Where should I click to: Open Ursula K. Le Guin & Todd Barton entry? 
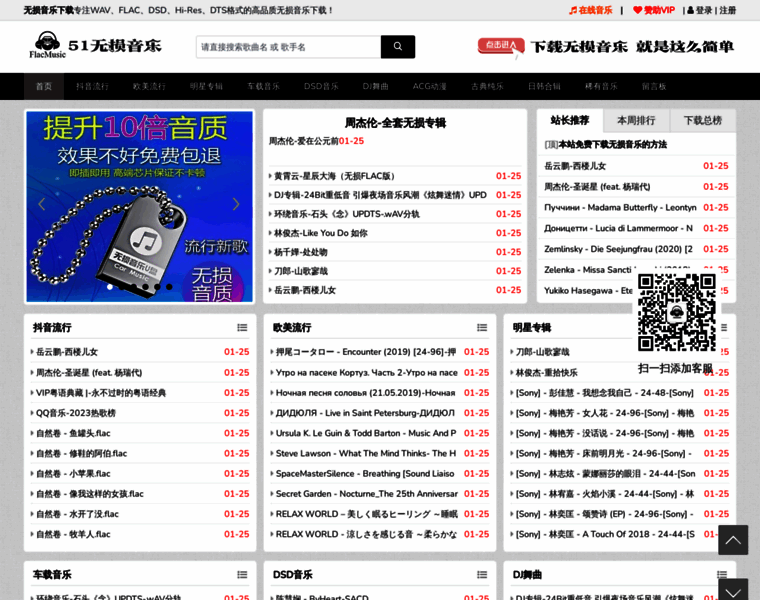click(x=366, y=433)
